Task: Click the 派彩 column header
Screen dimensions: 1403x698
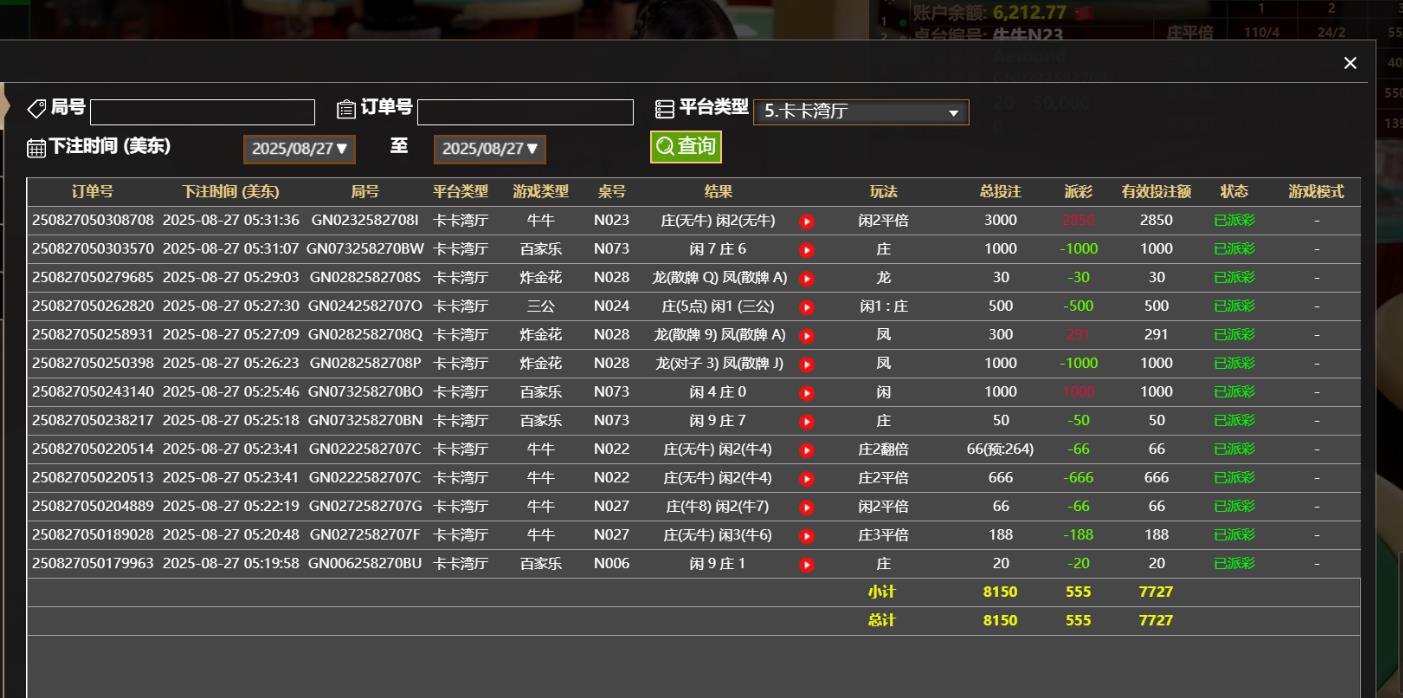Action: tap(1078, 192)
